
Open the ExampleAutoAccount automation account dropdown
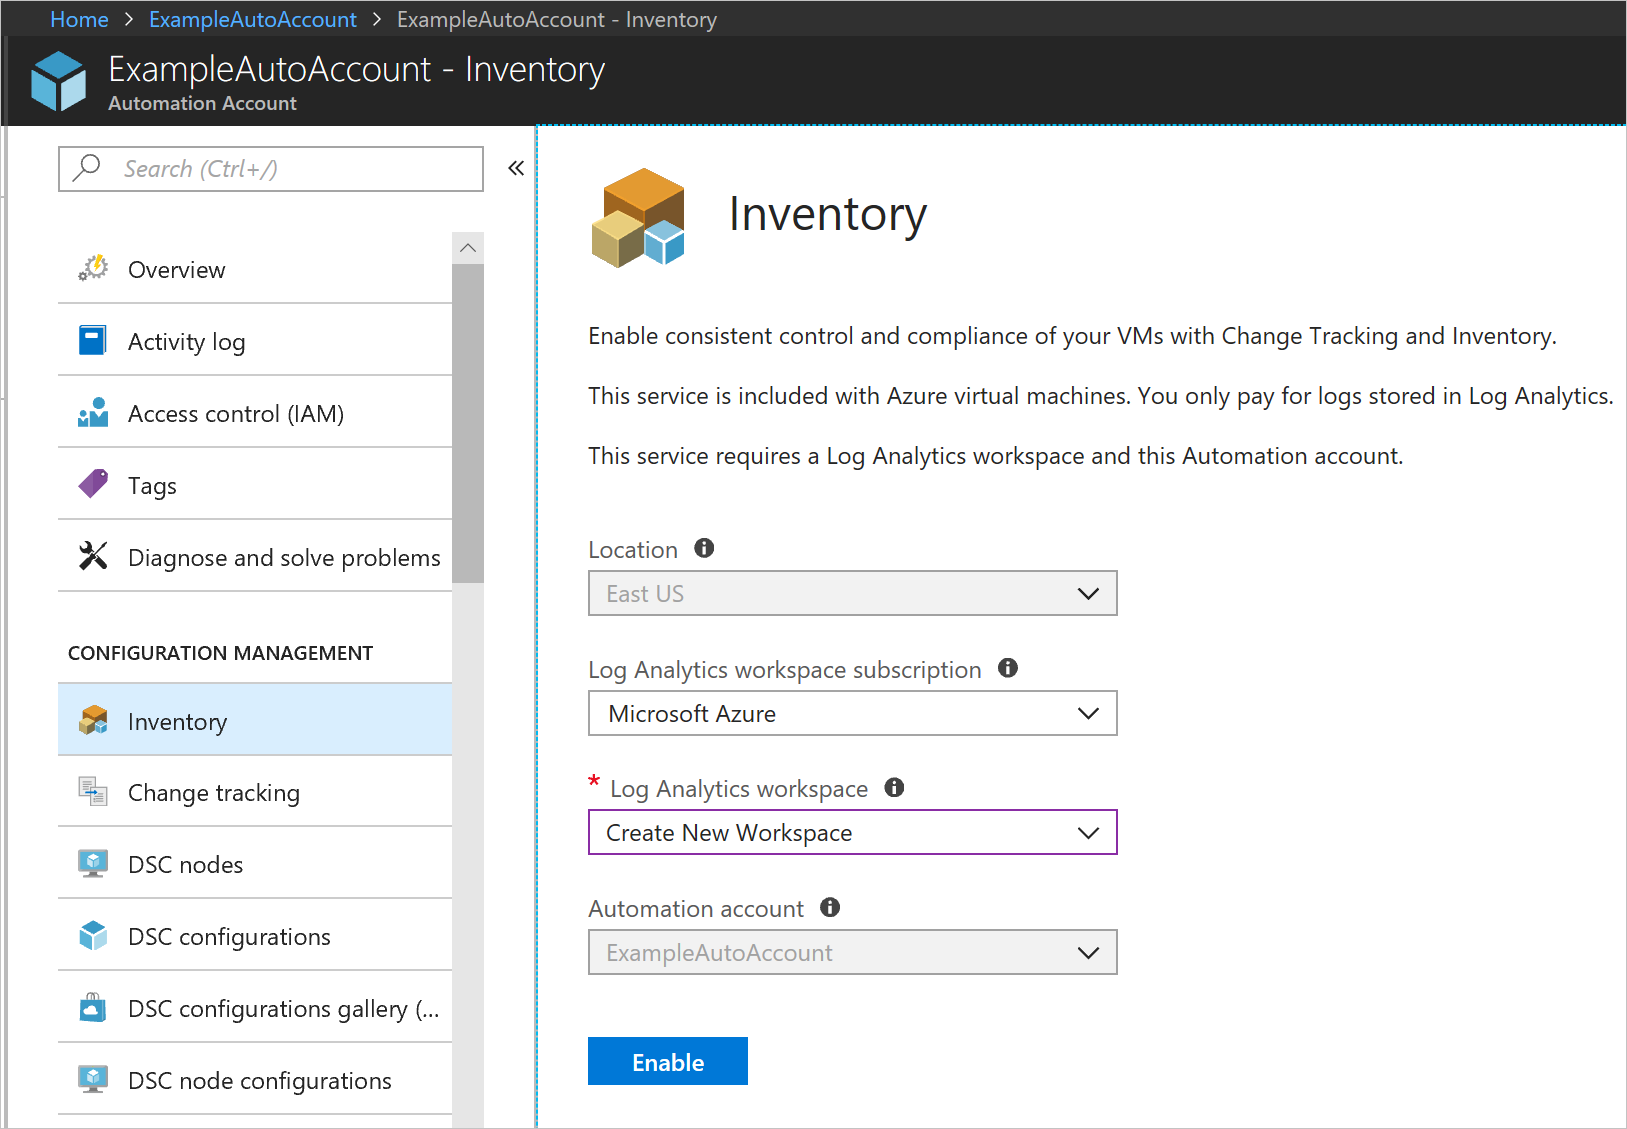point(852,952)
